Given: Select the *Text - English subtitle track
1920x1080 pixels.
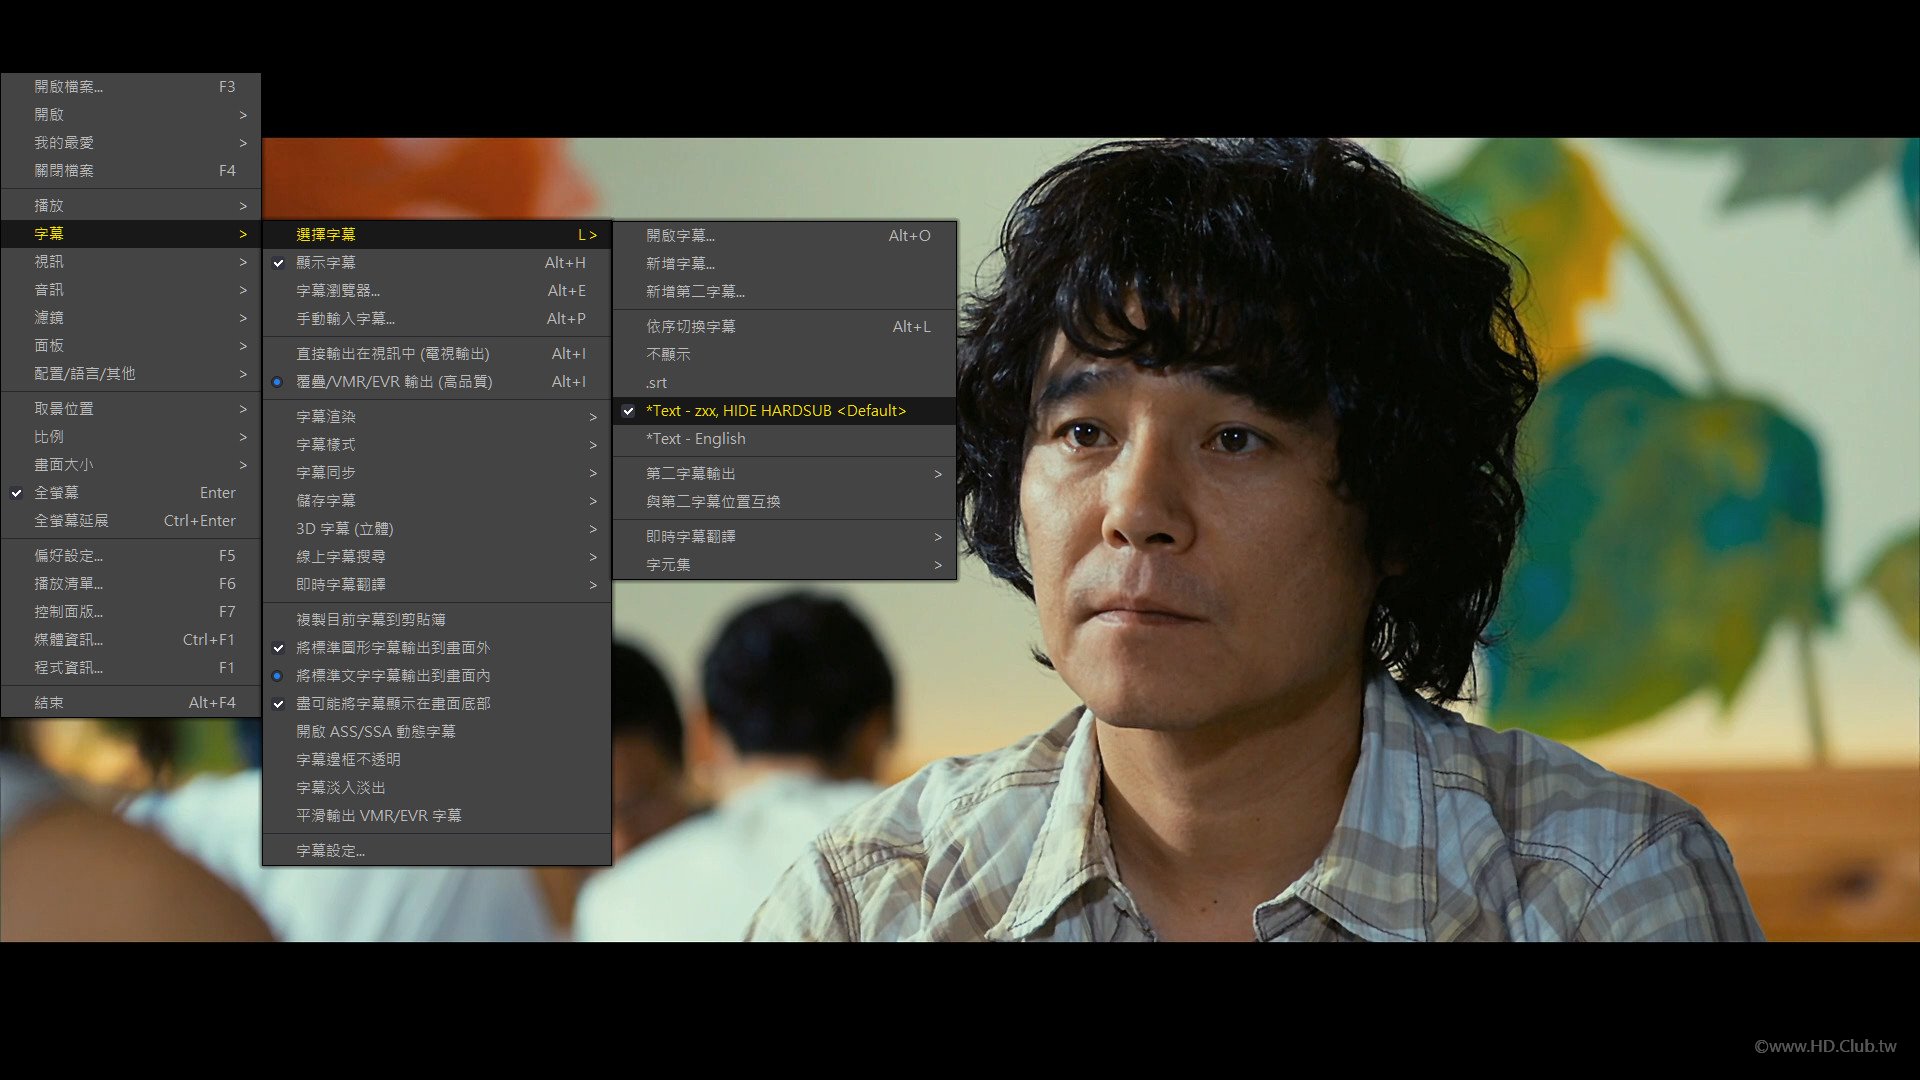Looking at the screenshot, I should click(695, 438).
